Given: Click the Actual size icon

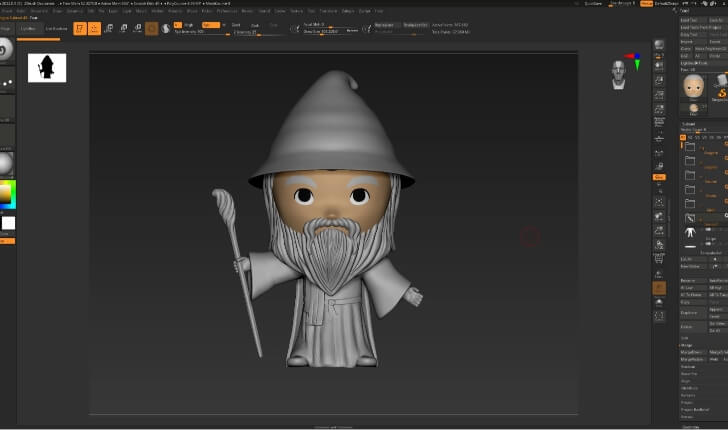Looking at the screenshot, I should (659, 95).
